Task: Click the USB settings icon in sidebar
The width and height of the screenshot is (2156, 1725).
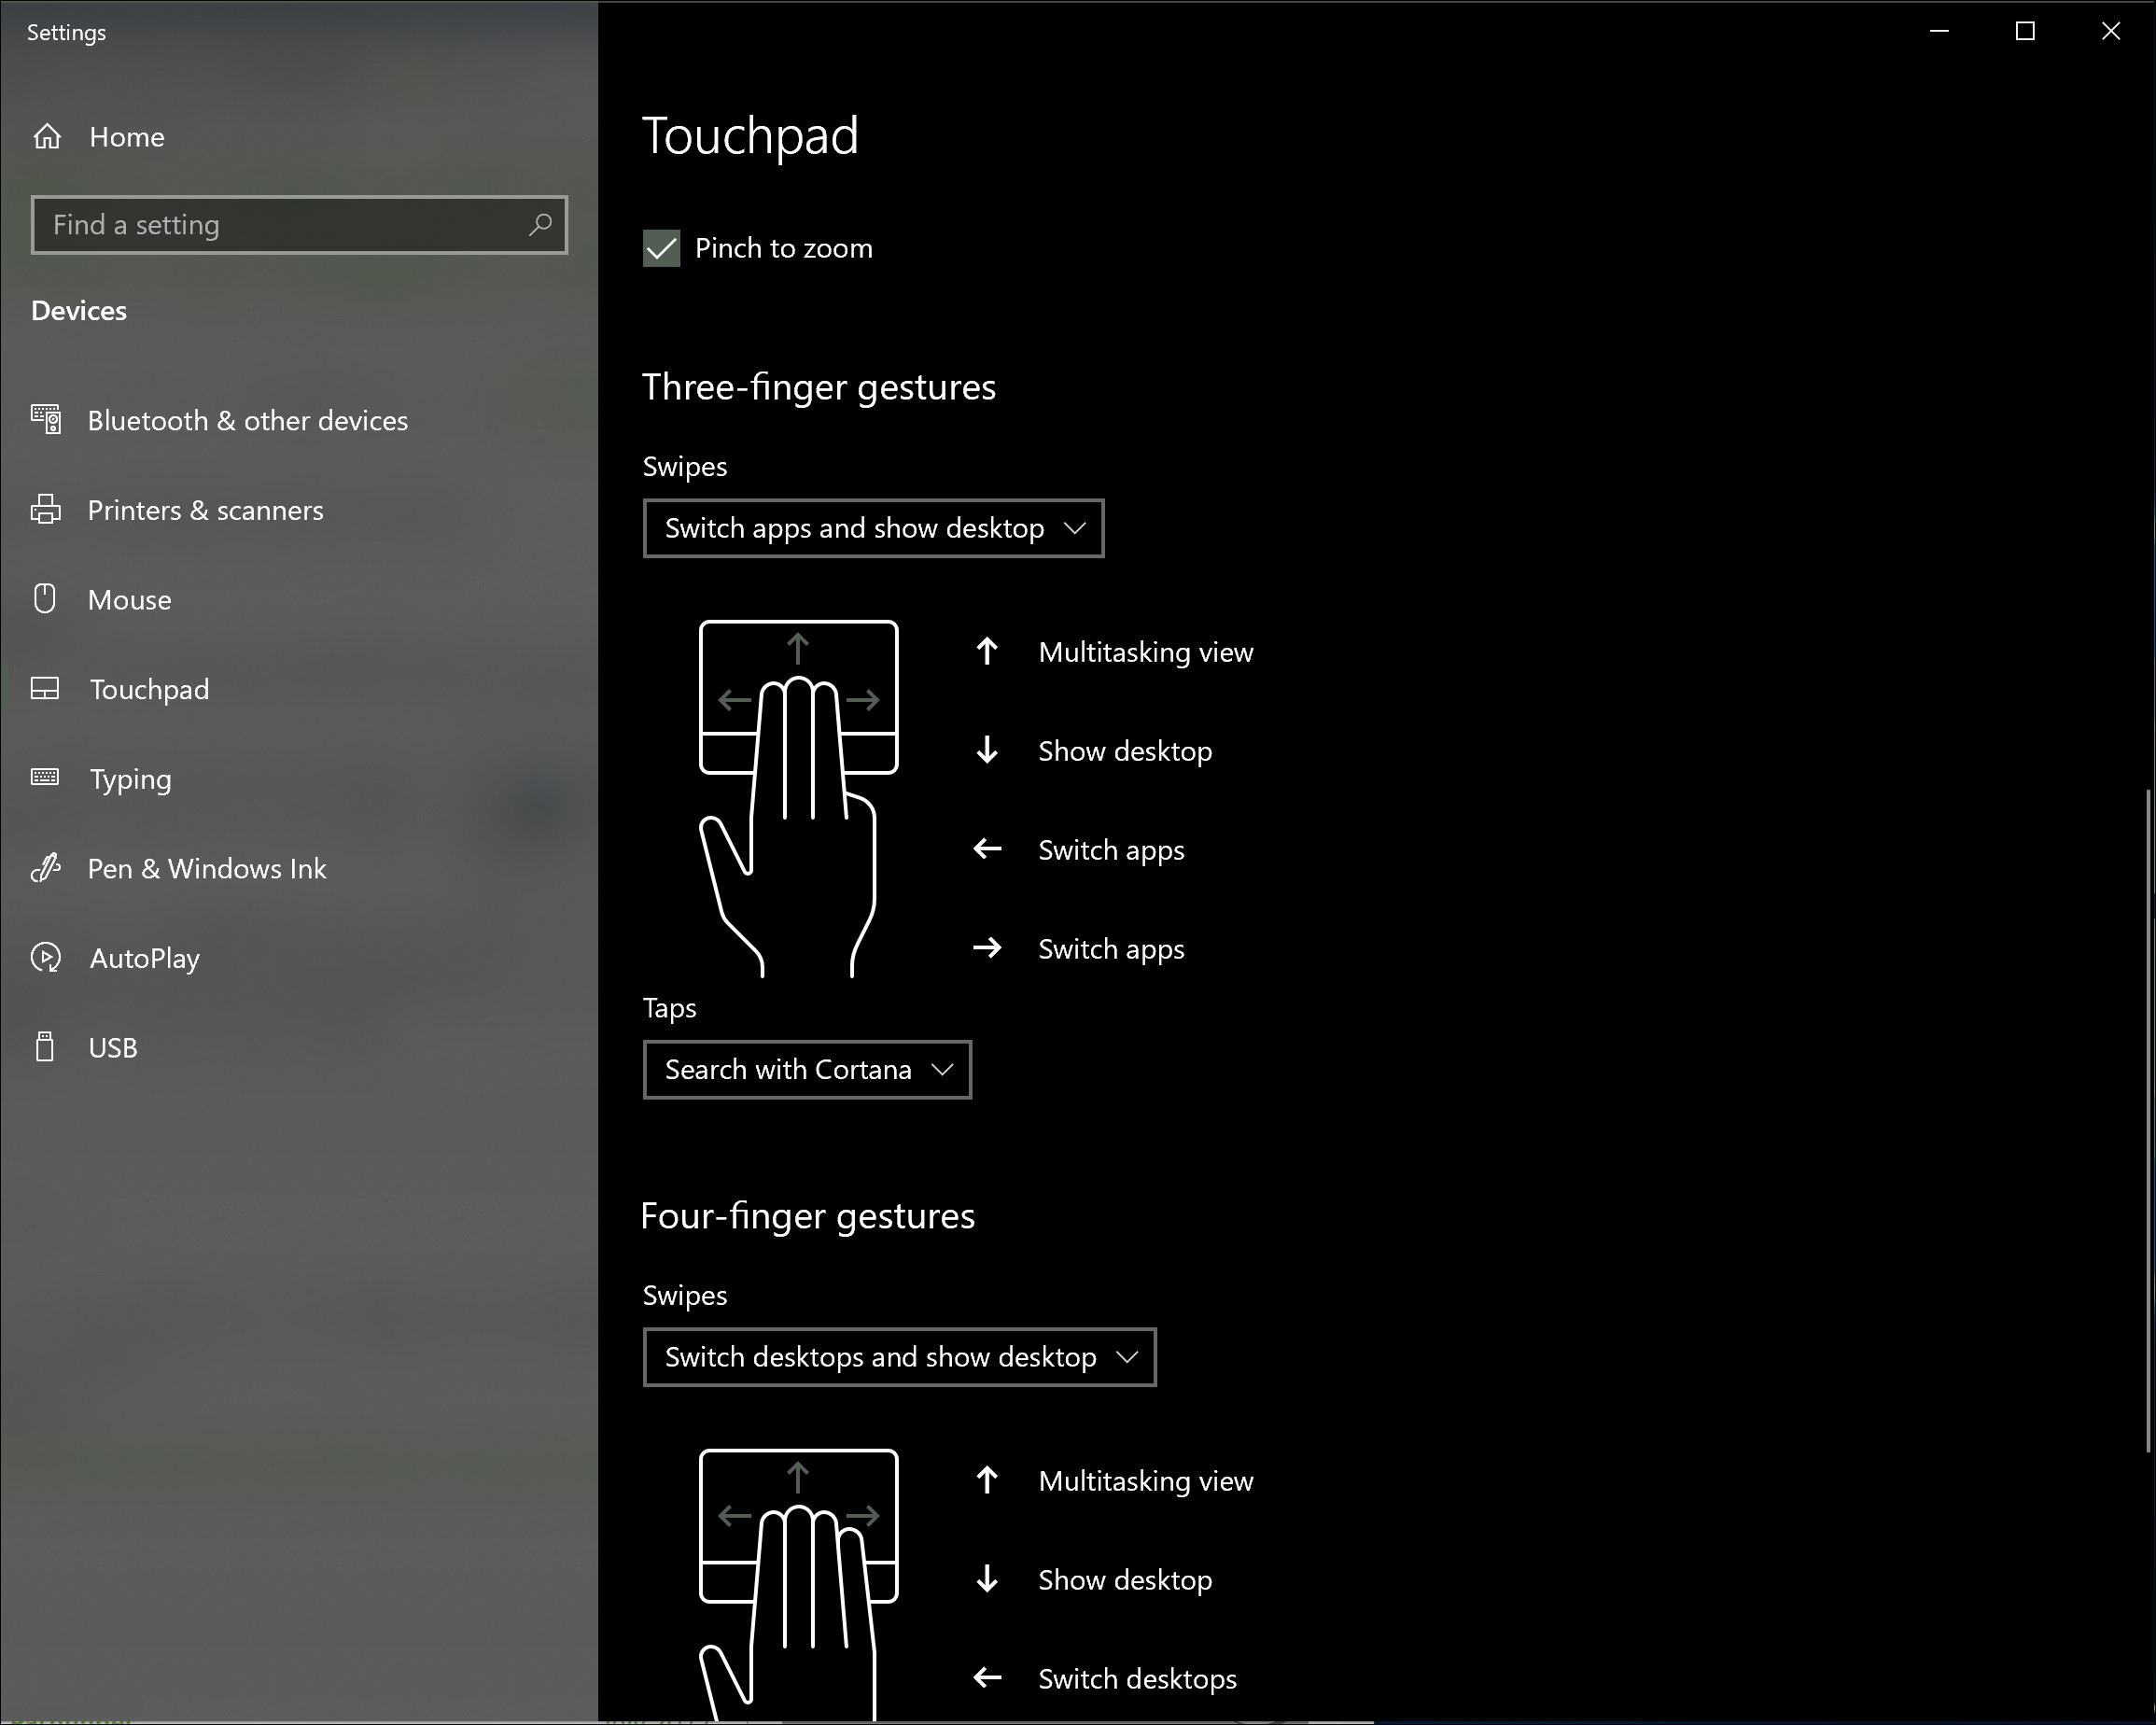Action: pos(48,1047)
